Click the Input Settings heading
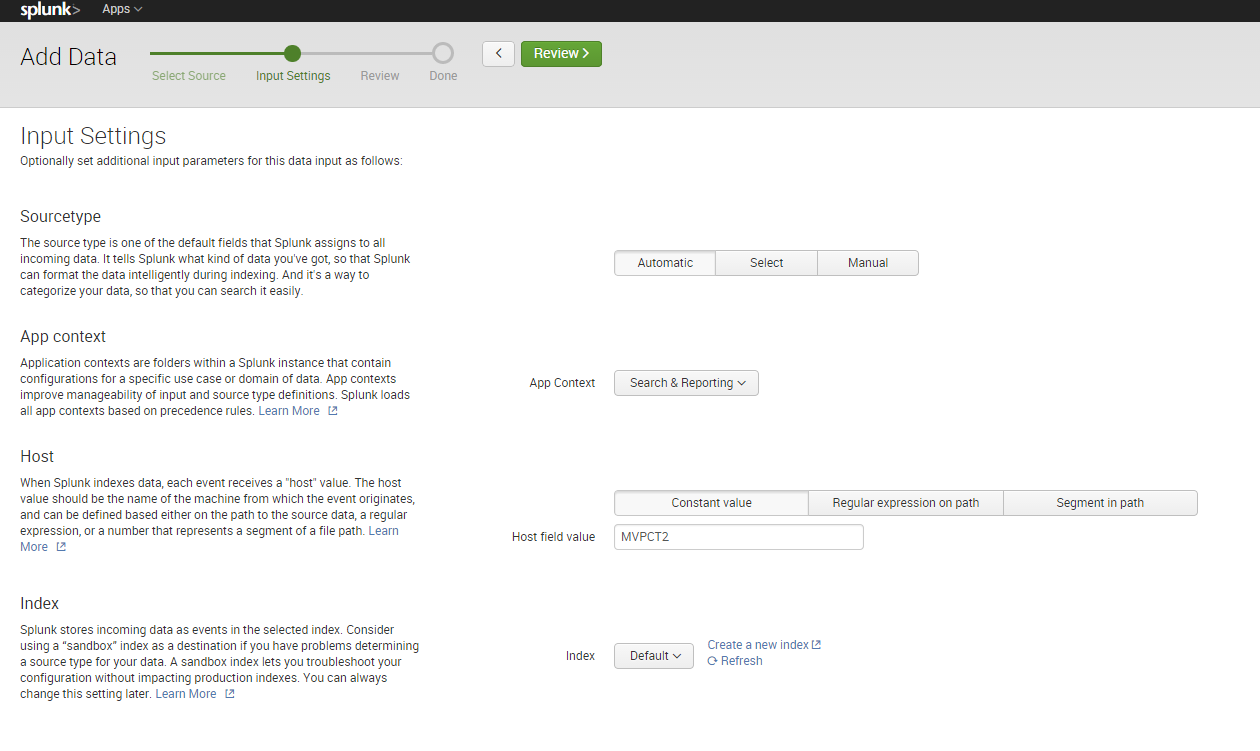Image resolution: width=1260 pixels, height=751 pixels. [93, 136]
